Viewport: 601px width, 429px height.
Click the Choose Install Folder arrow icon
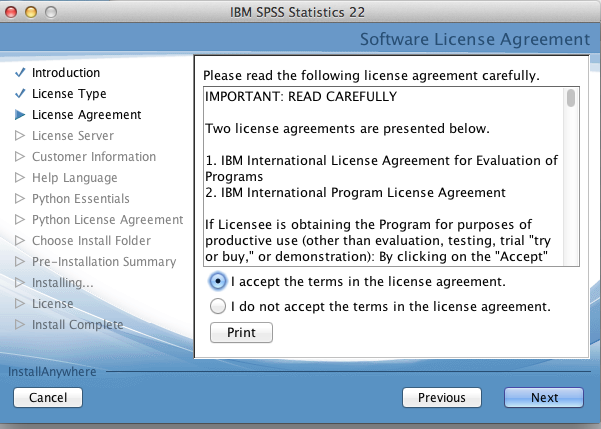click(20, 240)
